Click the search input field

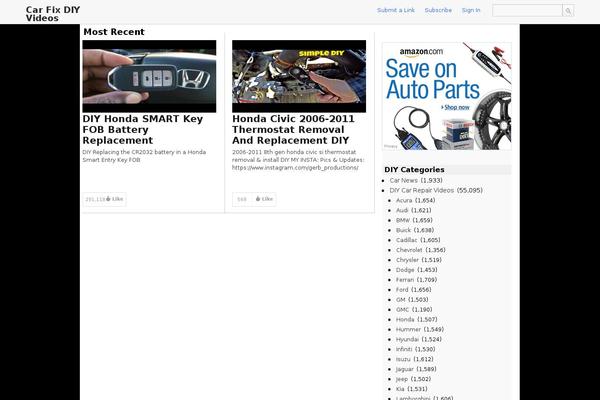click(527, 11)
